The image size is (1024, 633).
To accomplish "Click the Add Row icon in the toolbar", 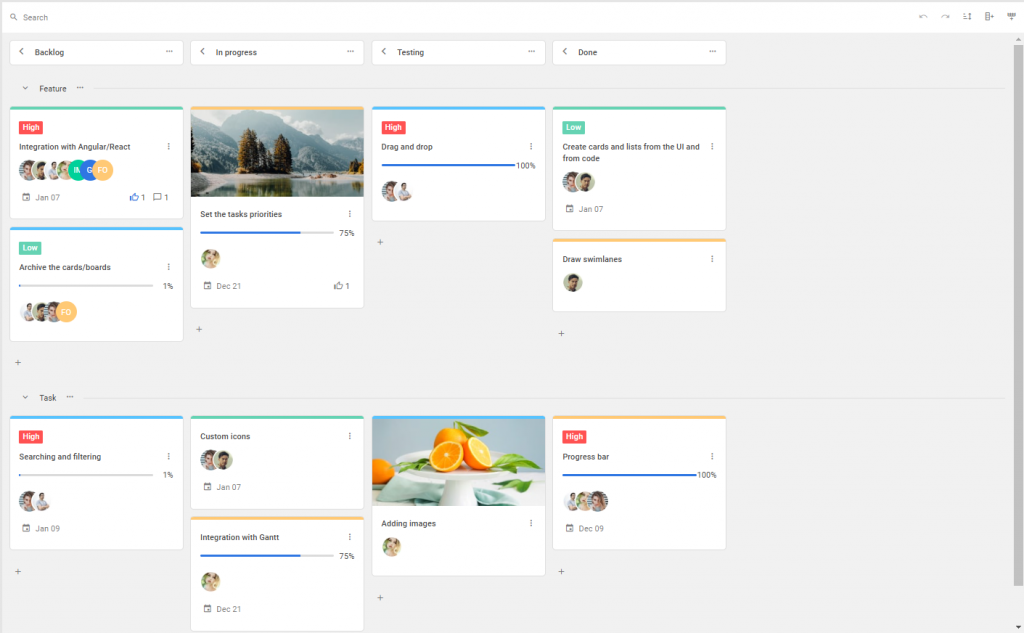I will click(1011, 16).
